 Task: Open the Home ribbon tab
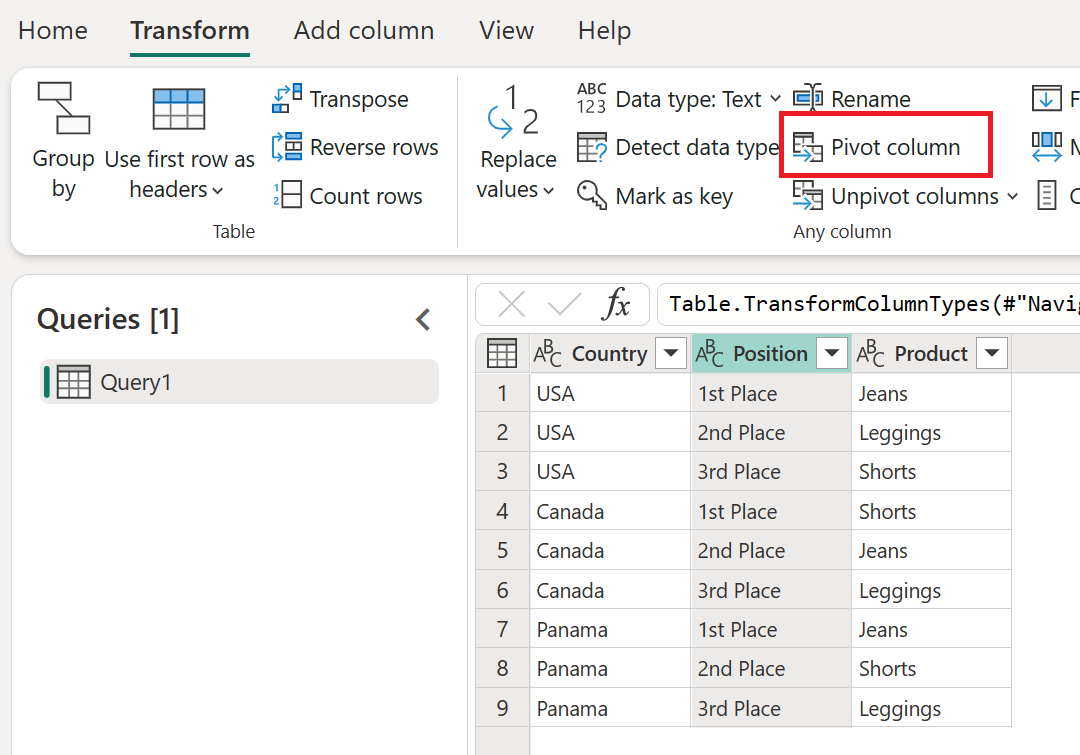(53, 30)
